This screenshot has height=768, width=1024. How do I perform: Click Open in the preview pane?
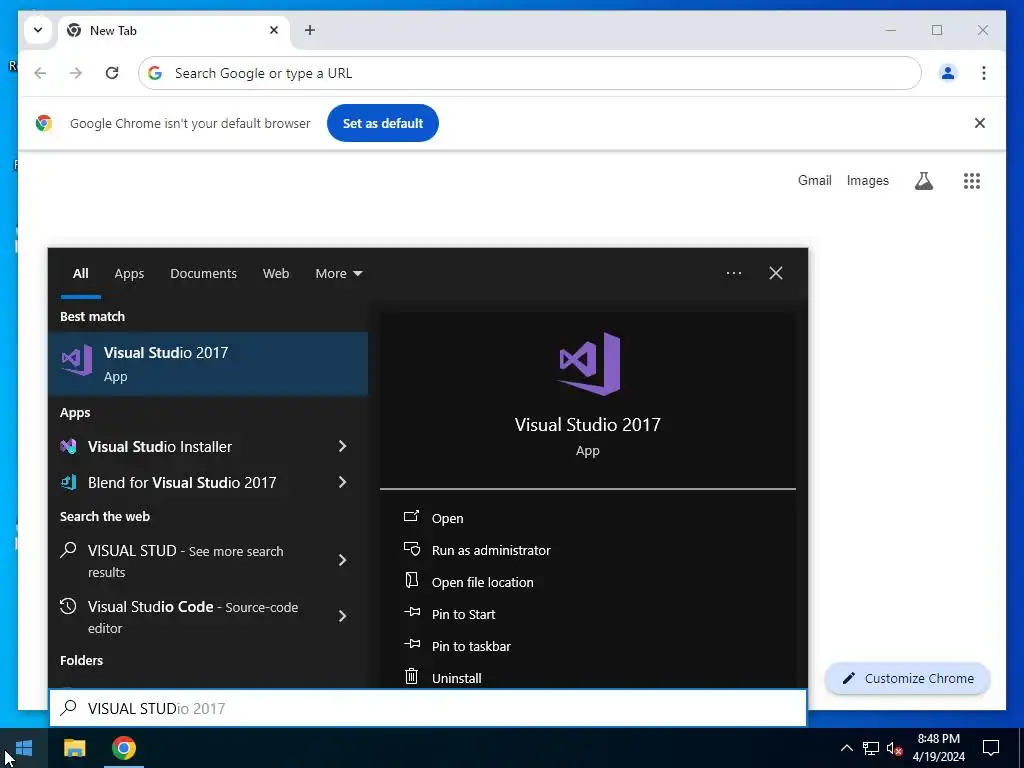[447, 519]
